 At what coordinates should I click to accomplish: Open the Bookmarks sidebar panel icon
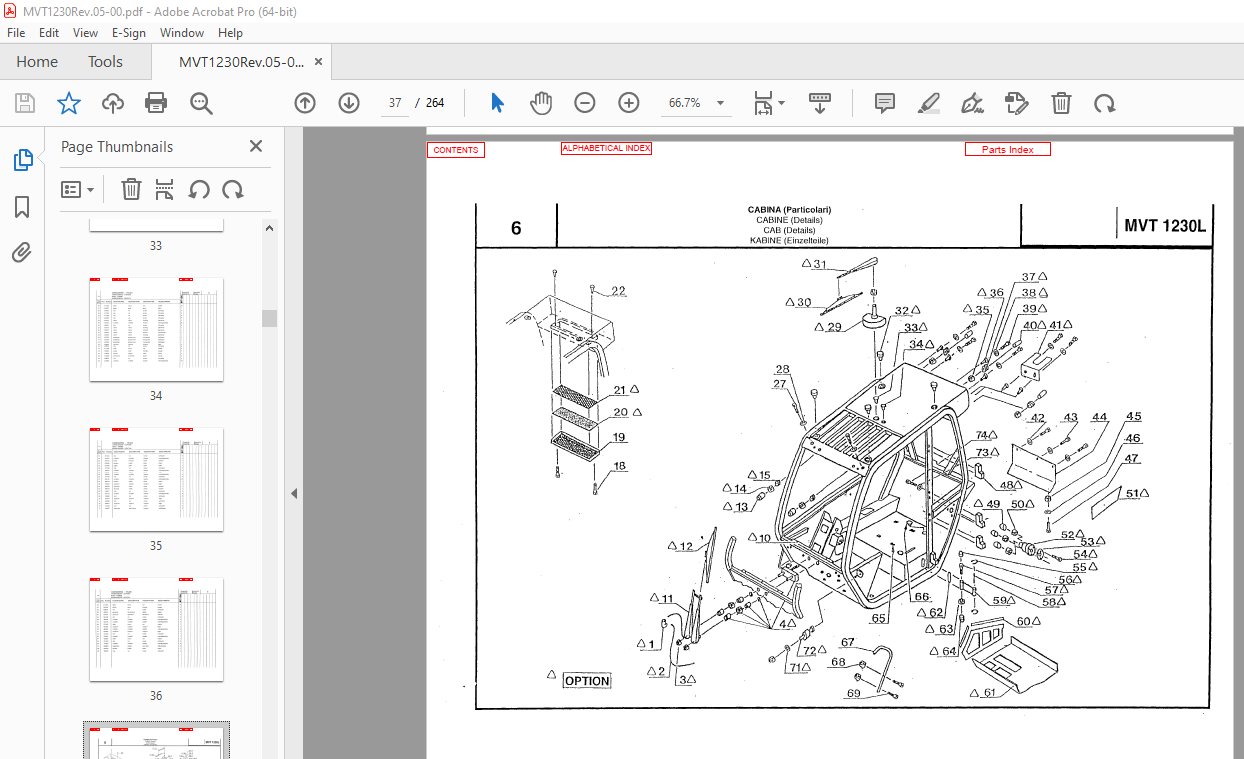22,207
